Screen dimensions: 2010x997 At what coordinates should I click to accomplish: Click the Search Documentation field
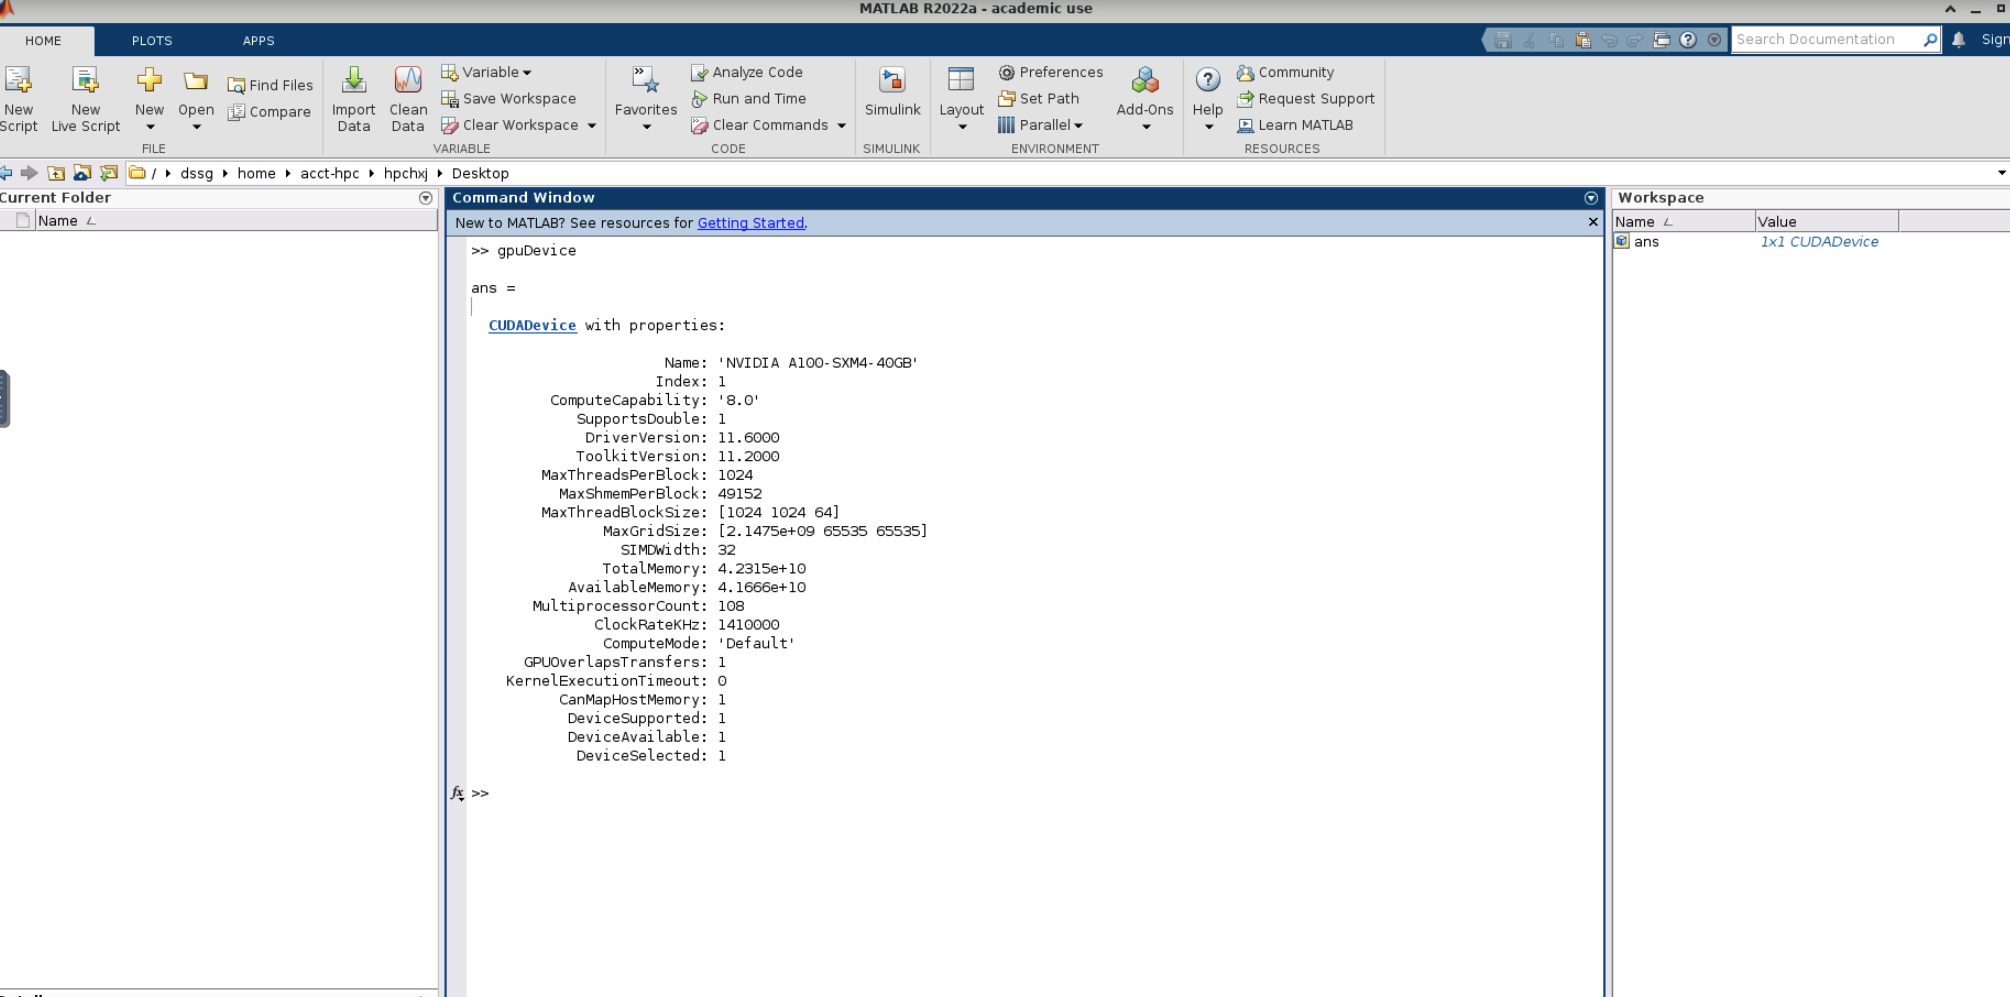[1826, 40]
